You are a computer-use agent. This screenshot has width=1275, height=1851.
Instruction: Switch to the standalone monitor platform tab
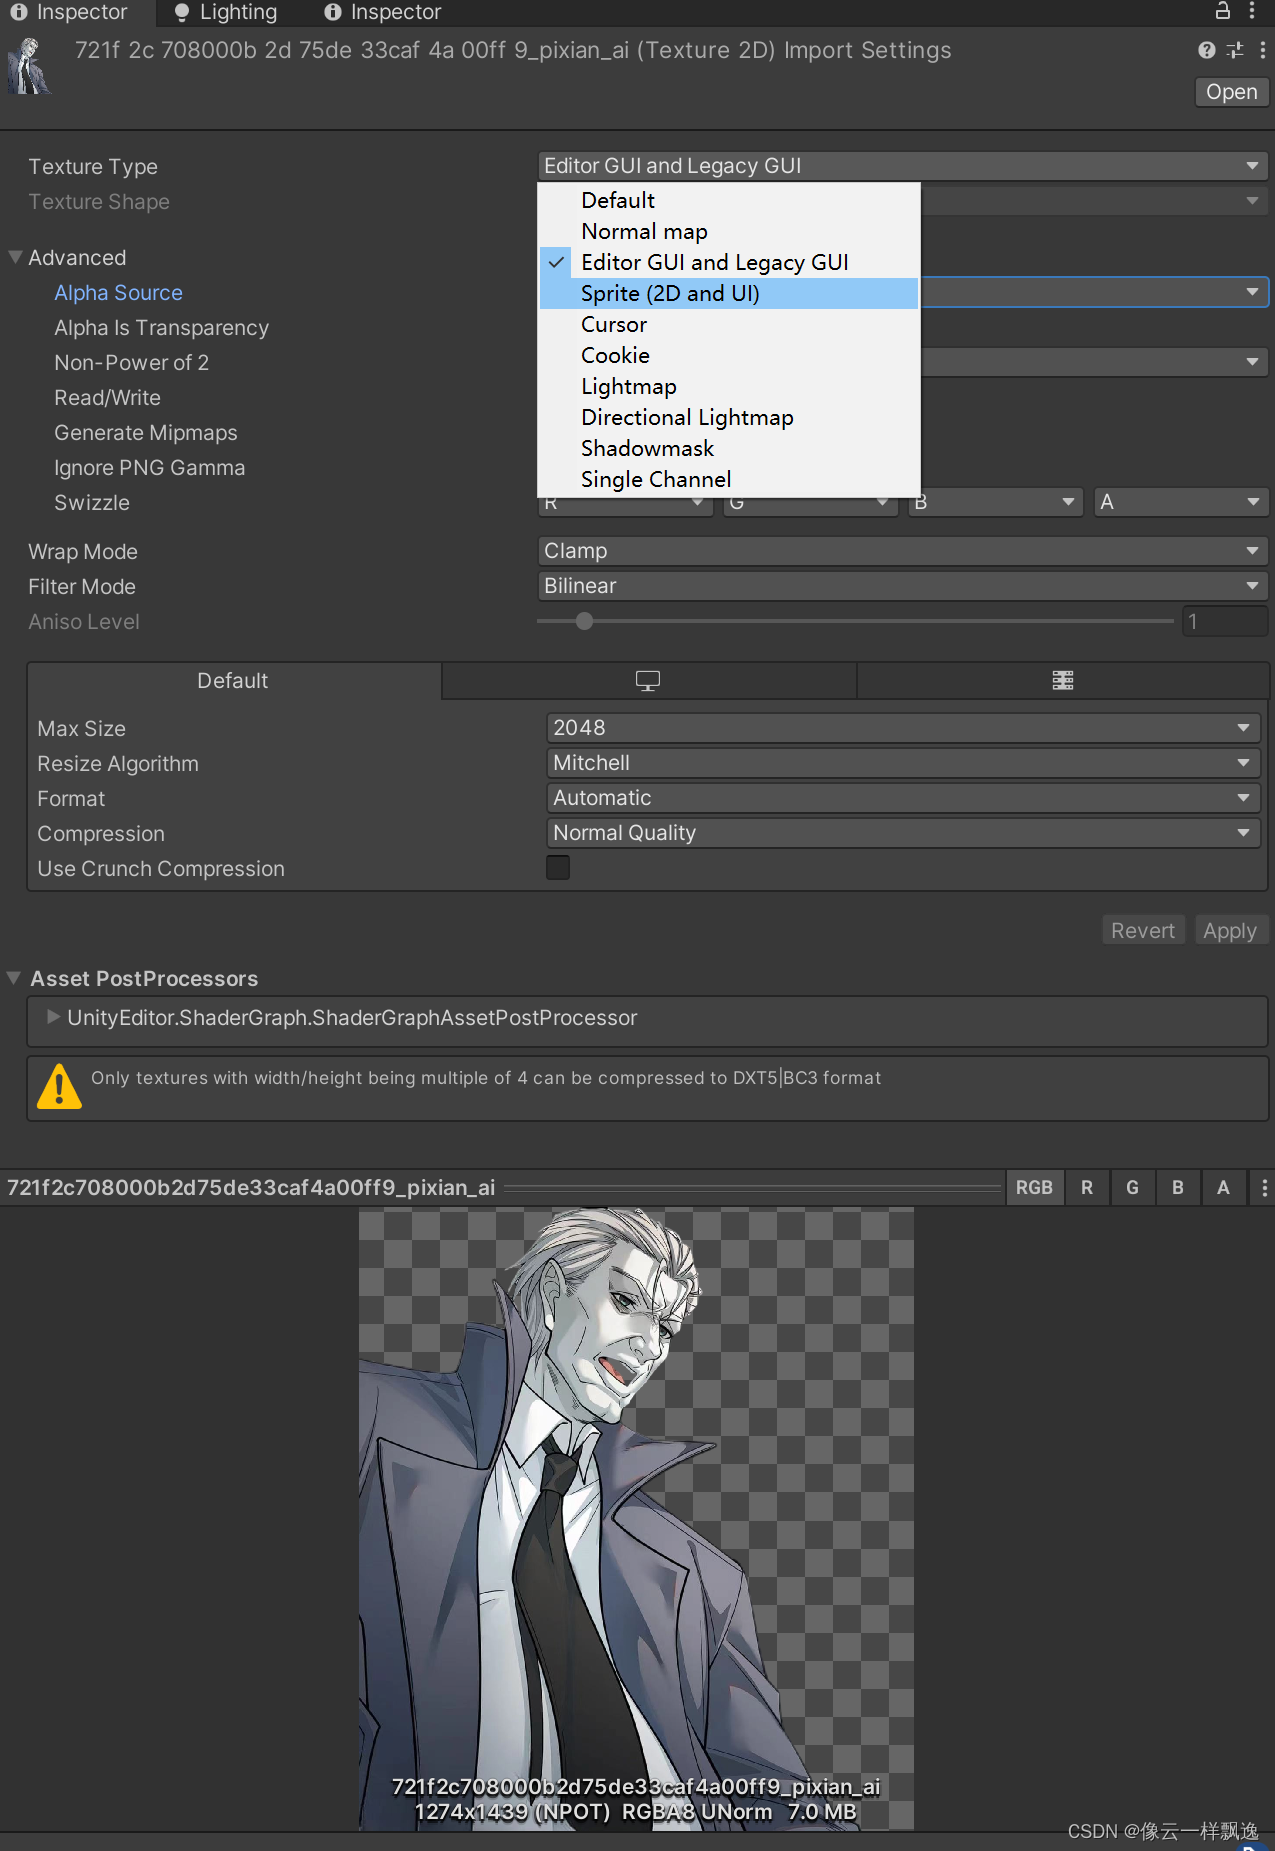tap(648, 681)
